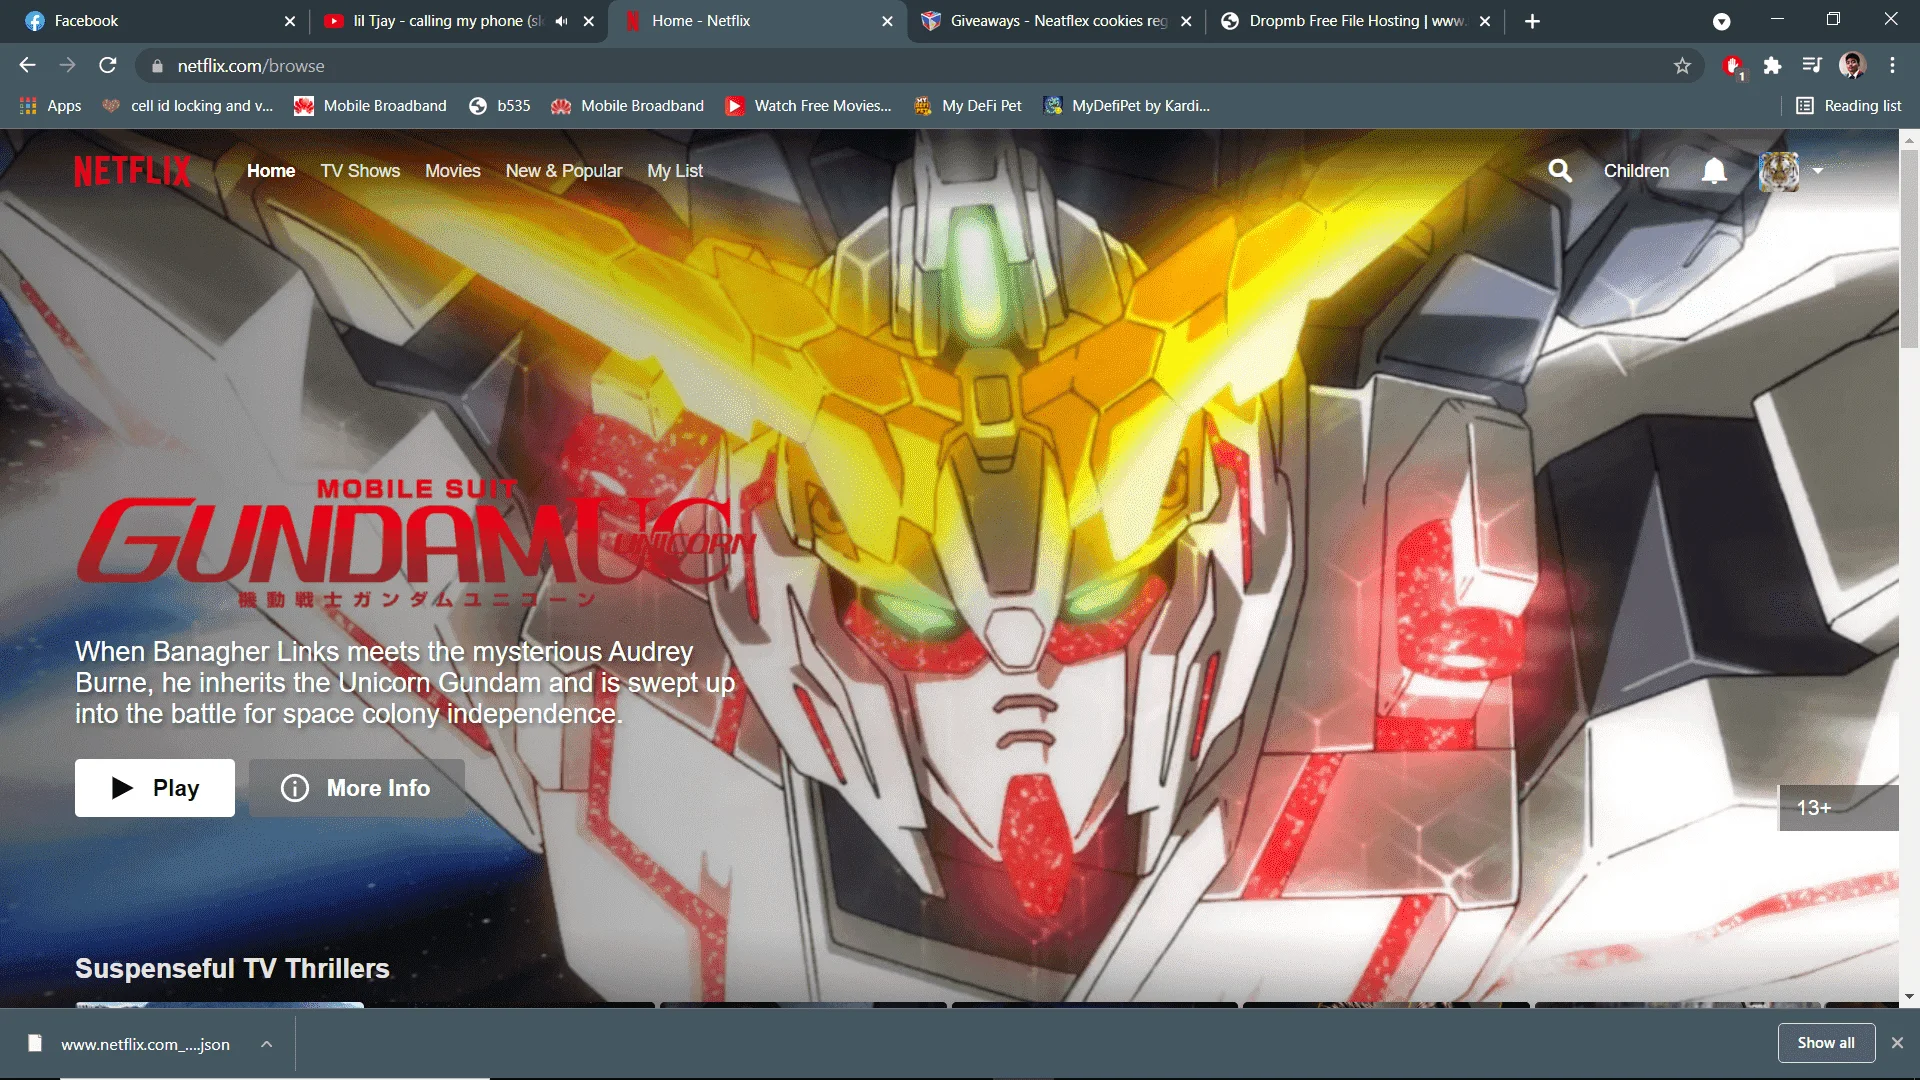Go forward in browser history

(x=67, y=66)
